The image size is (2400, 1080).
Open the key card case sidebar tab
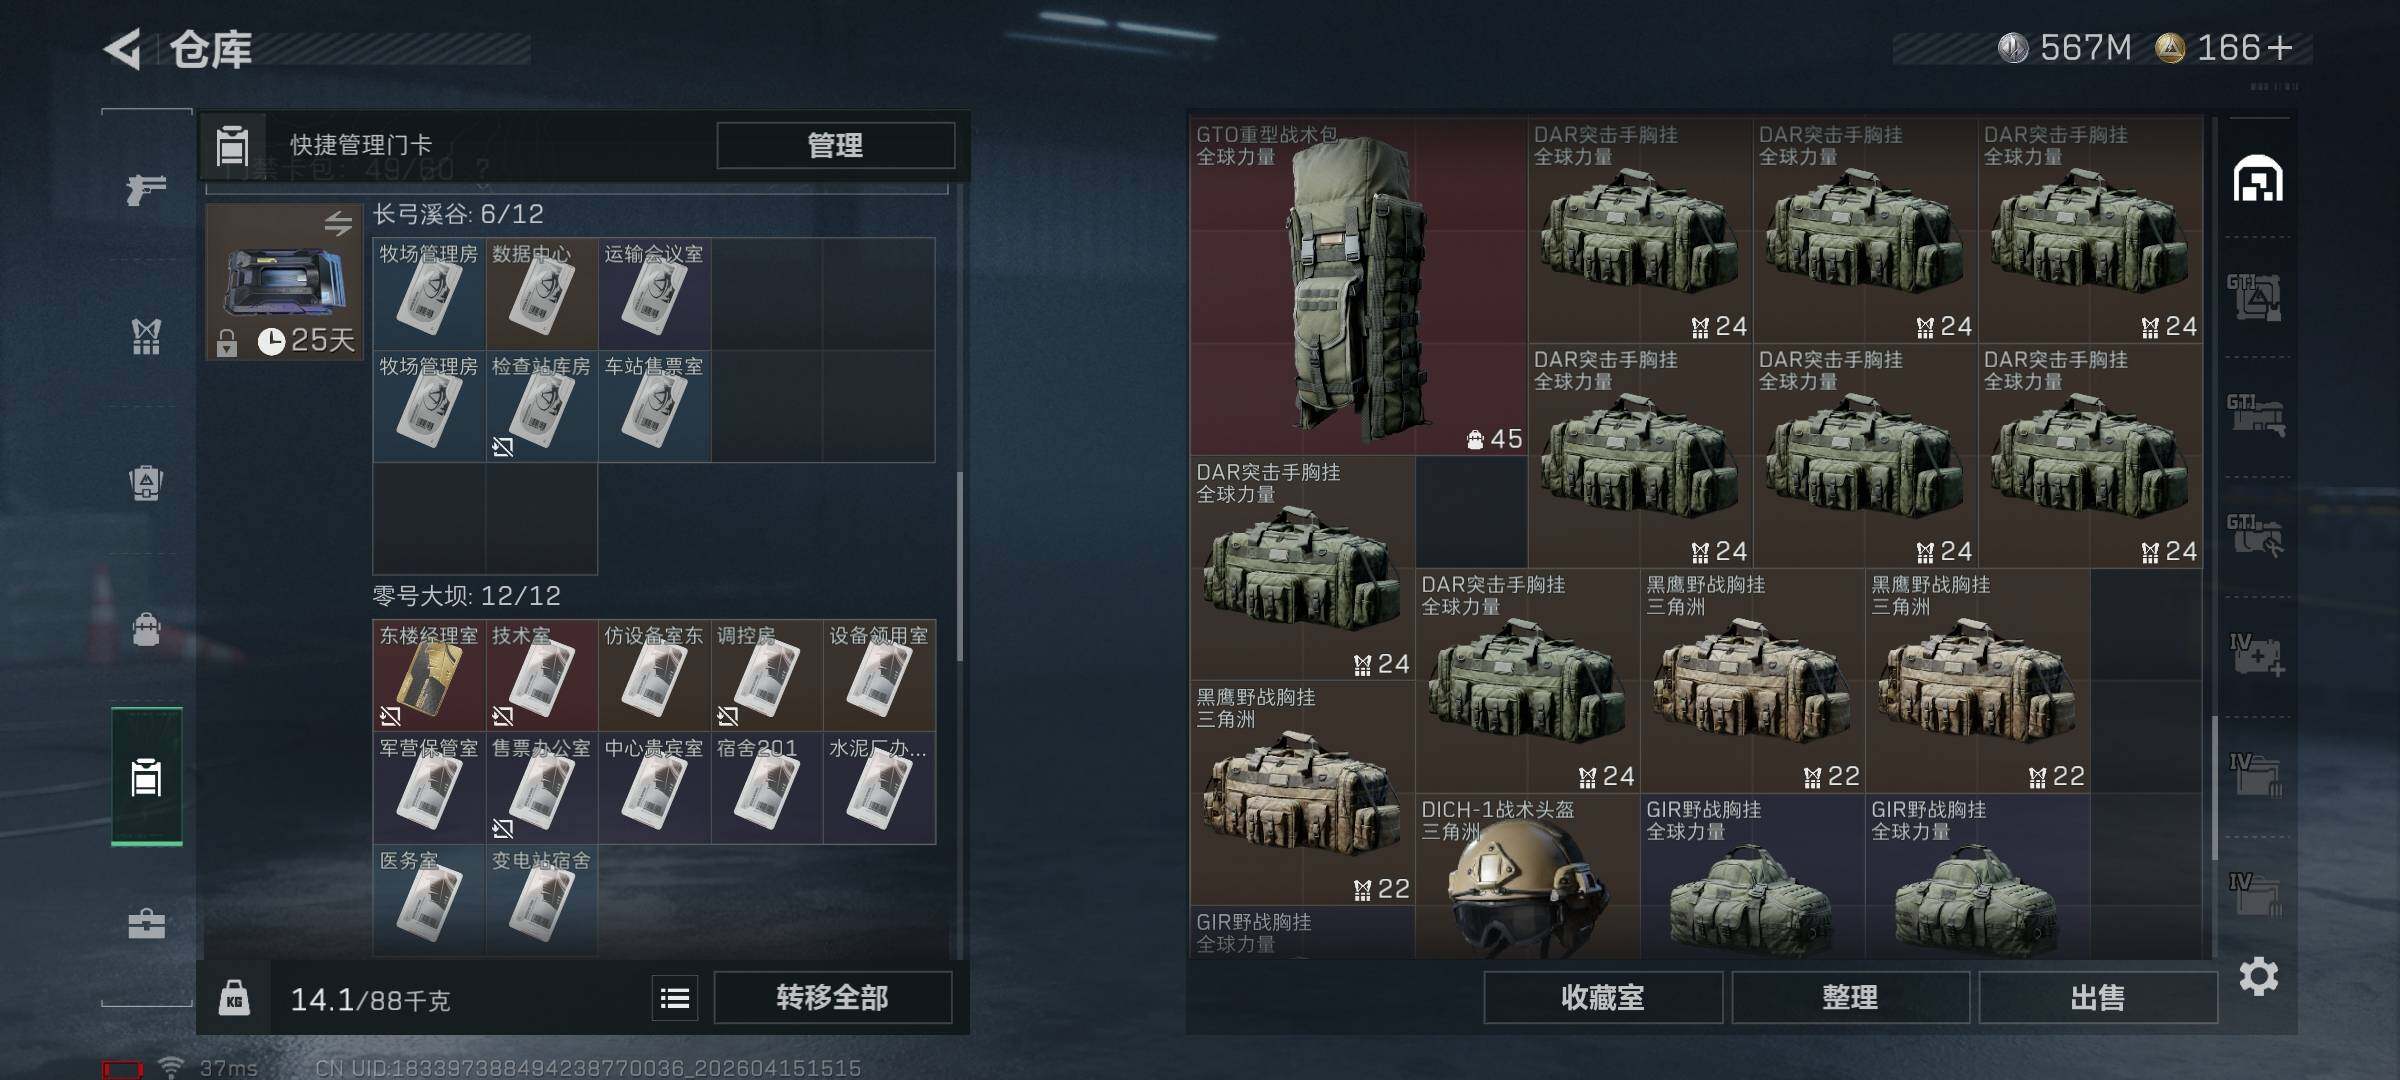pyautogui.click(x=146, y=776)
